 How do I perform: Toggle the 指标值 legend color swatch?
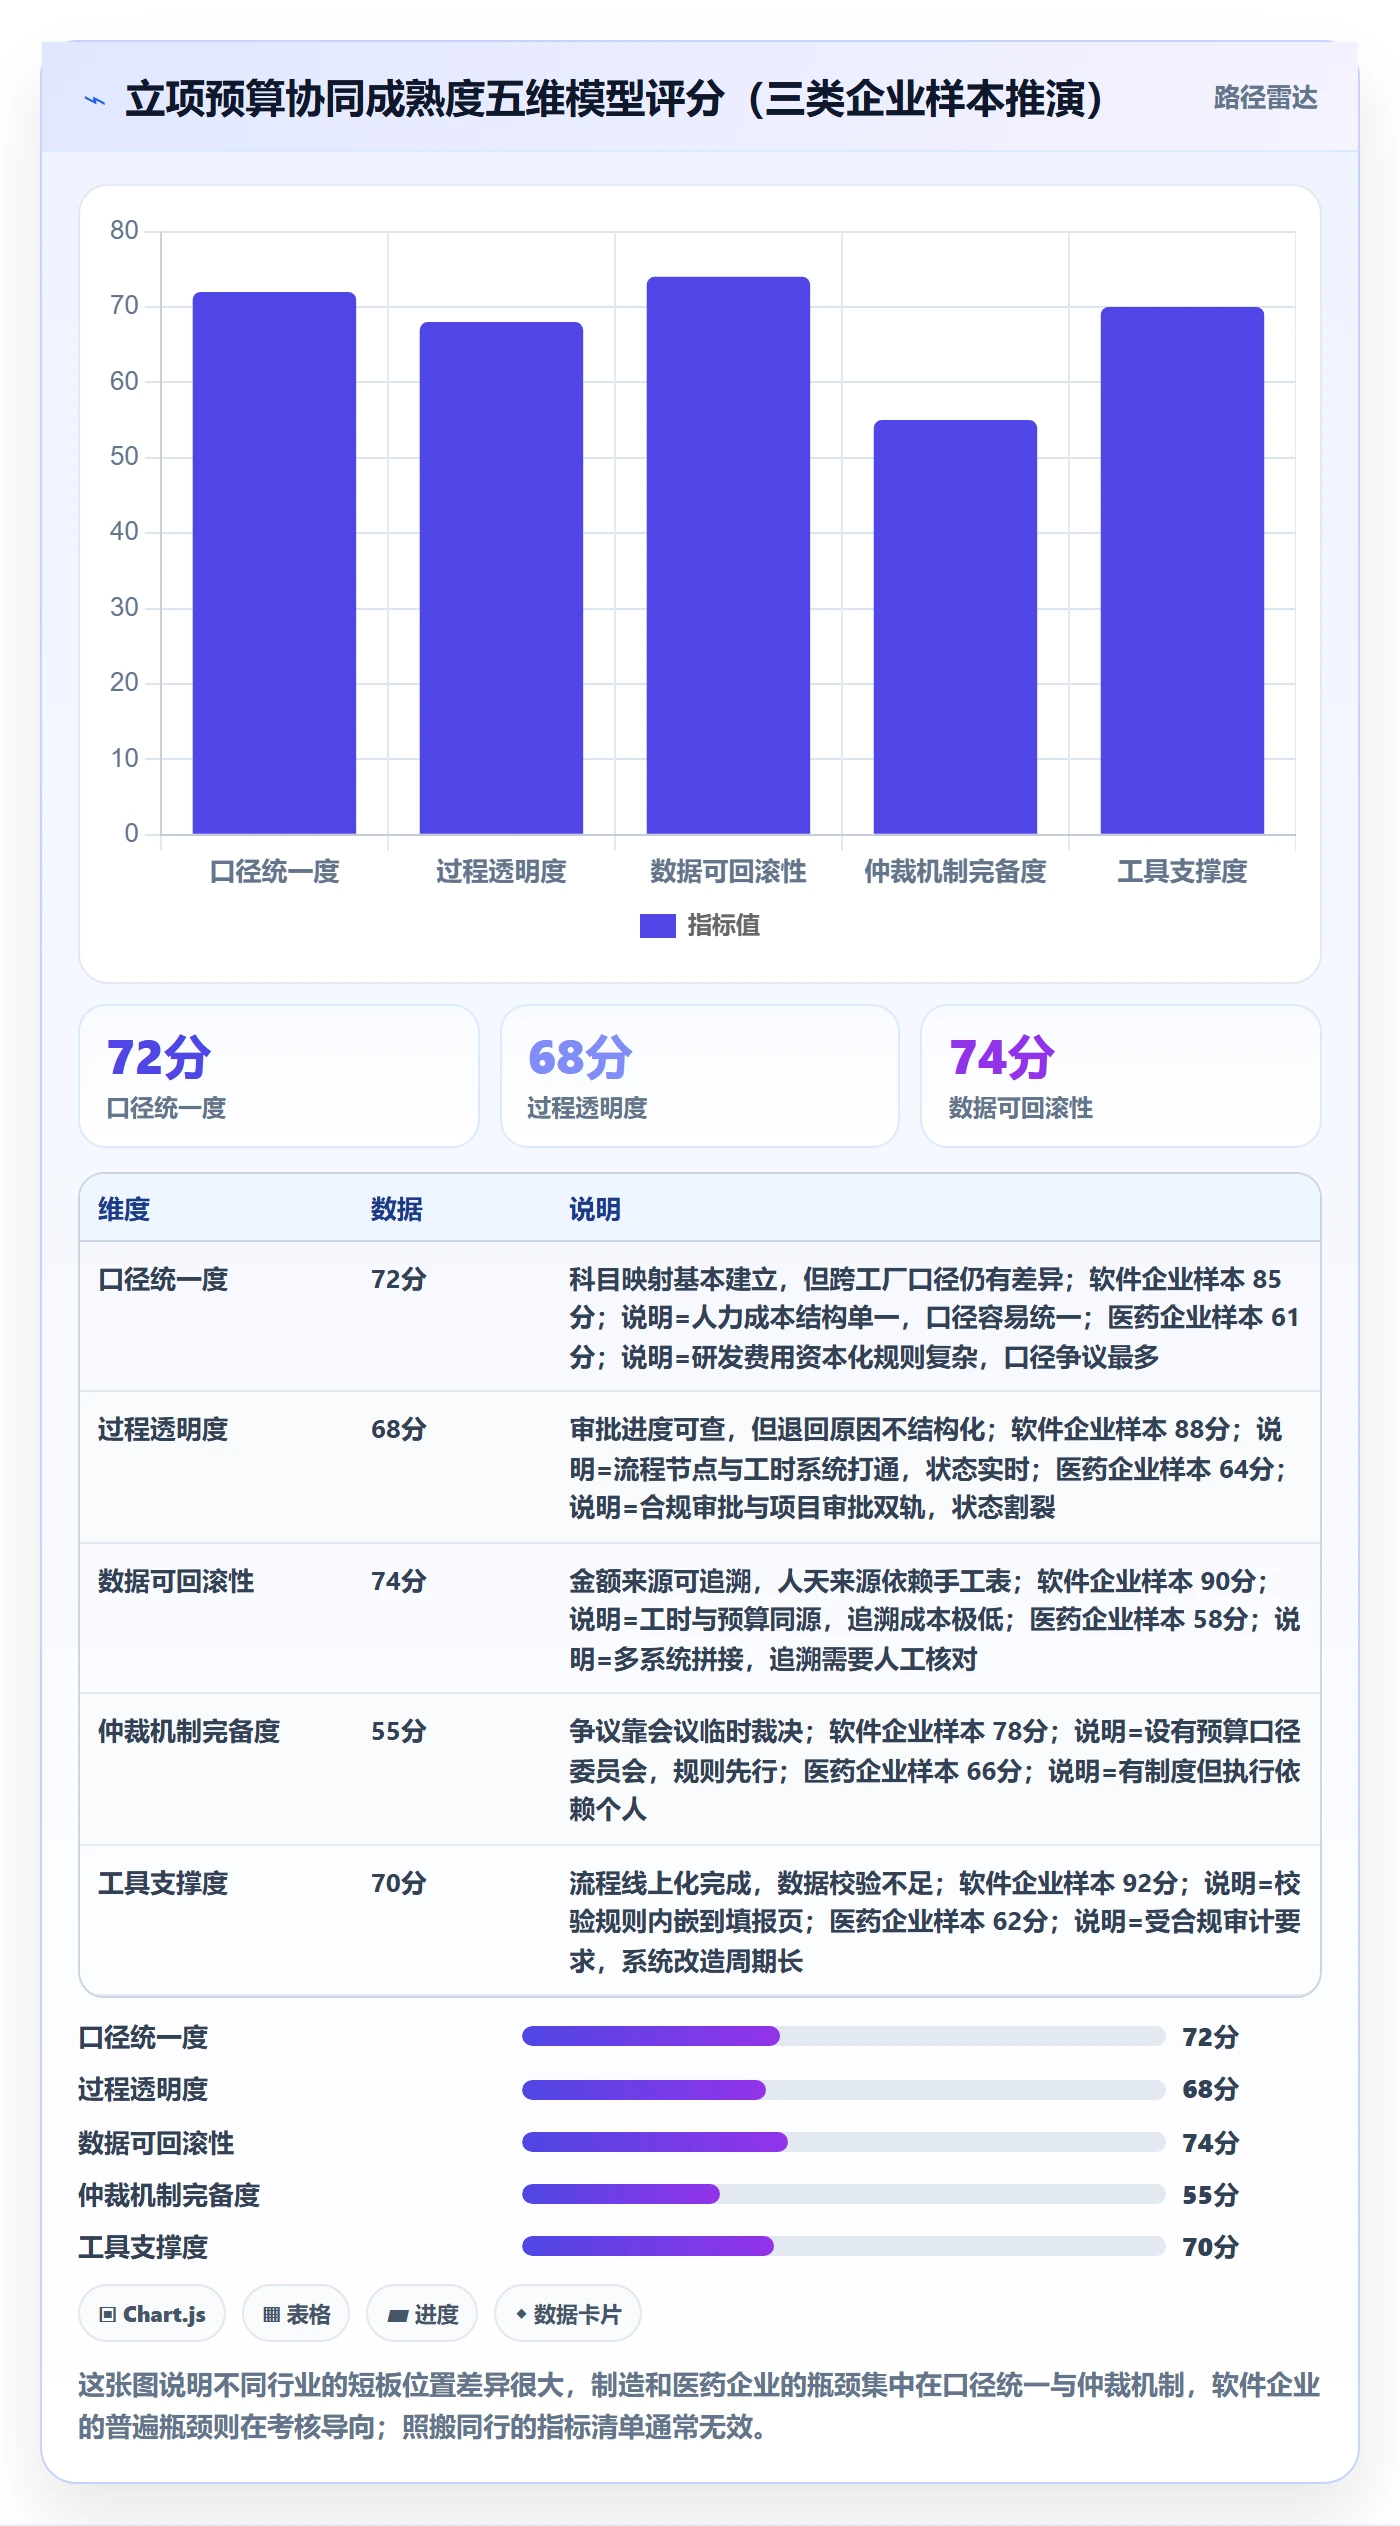point(657,926)
